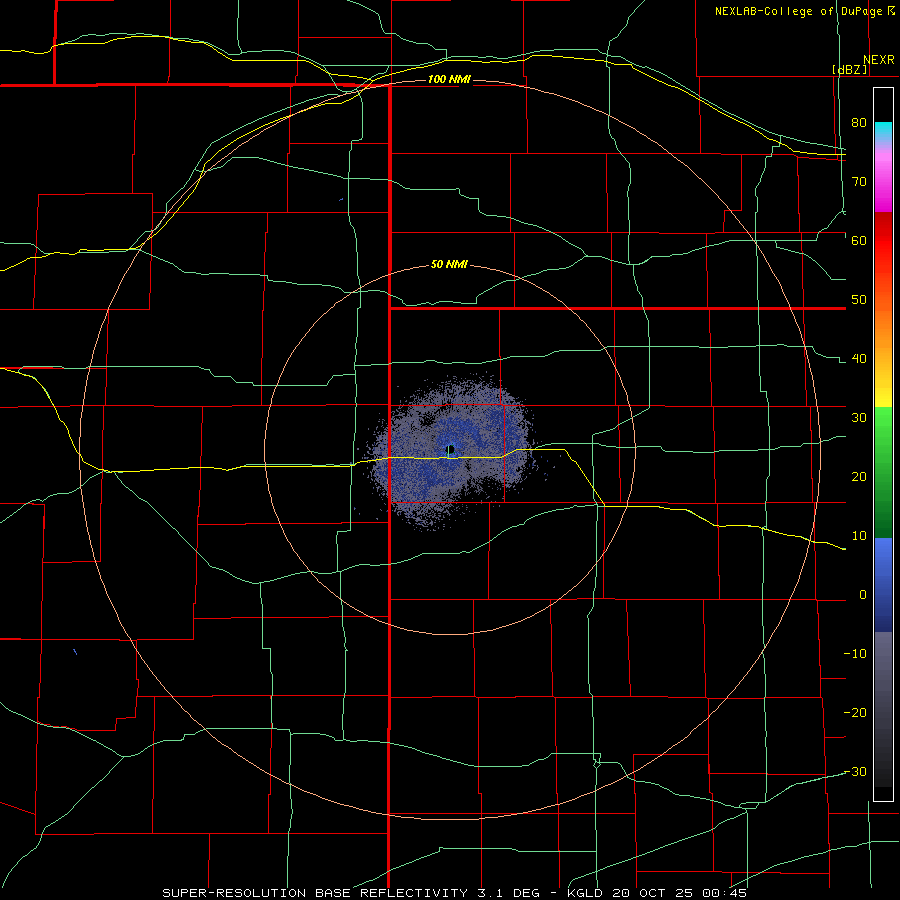
Task: Click the NEXR label above the scale
Action: coord(878,60)
